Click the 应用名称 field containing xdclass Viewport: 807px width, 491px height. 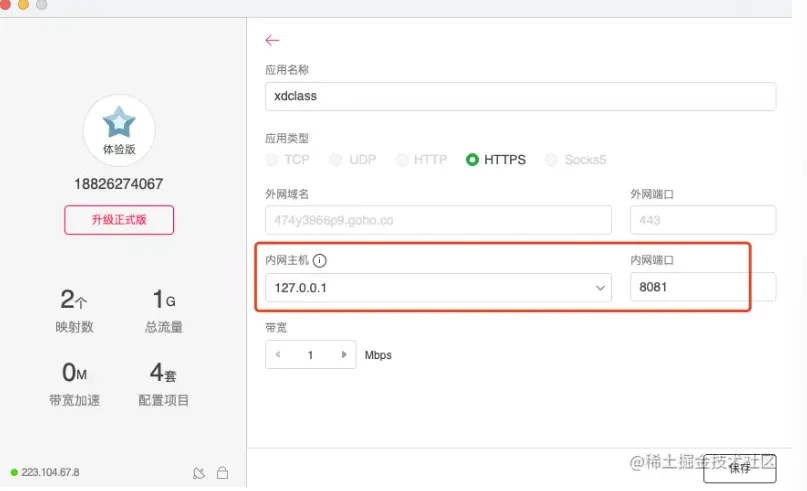520,96
